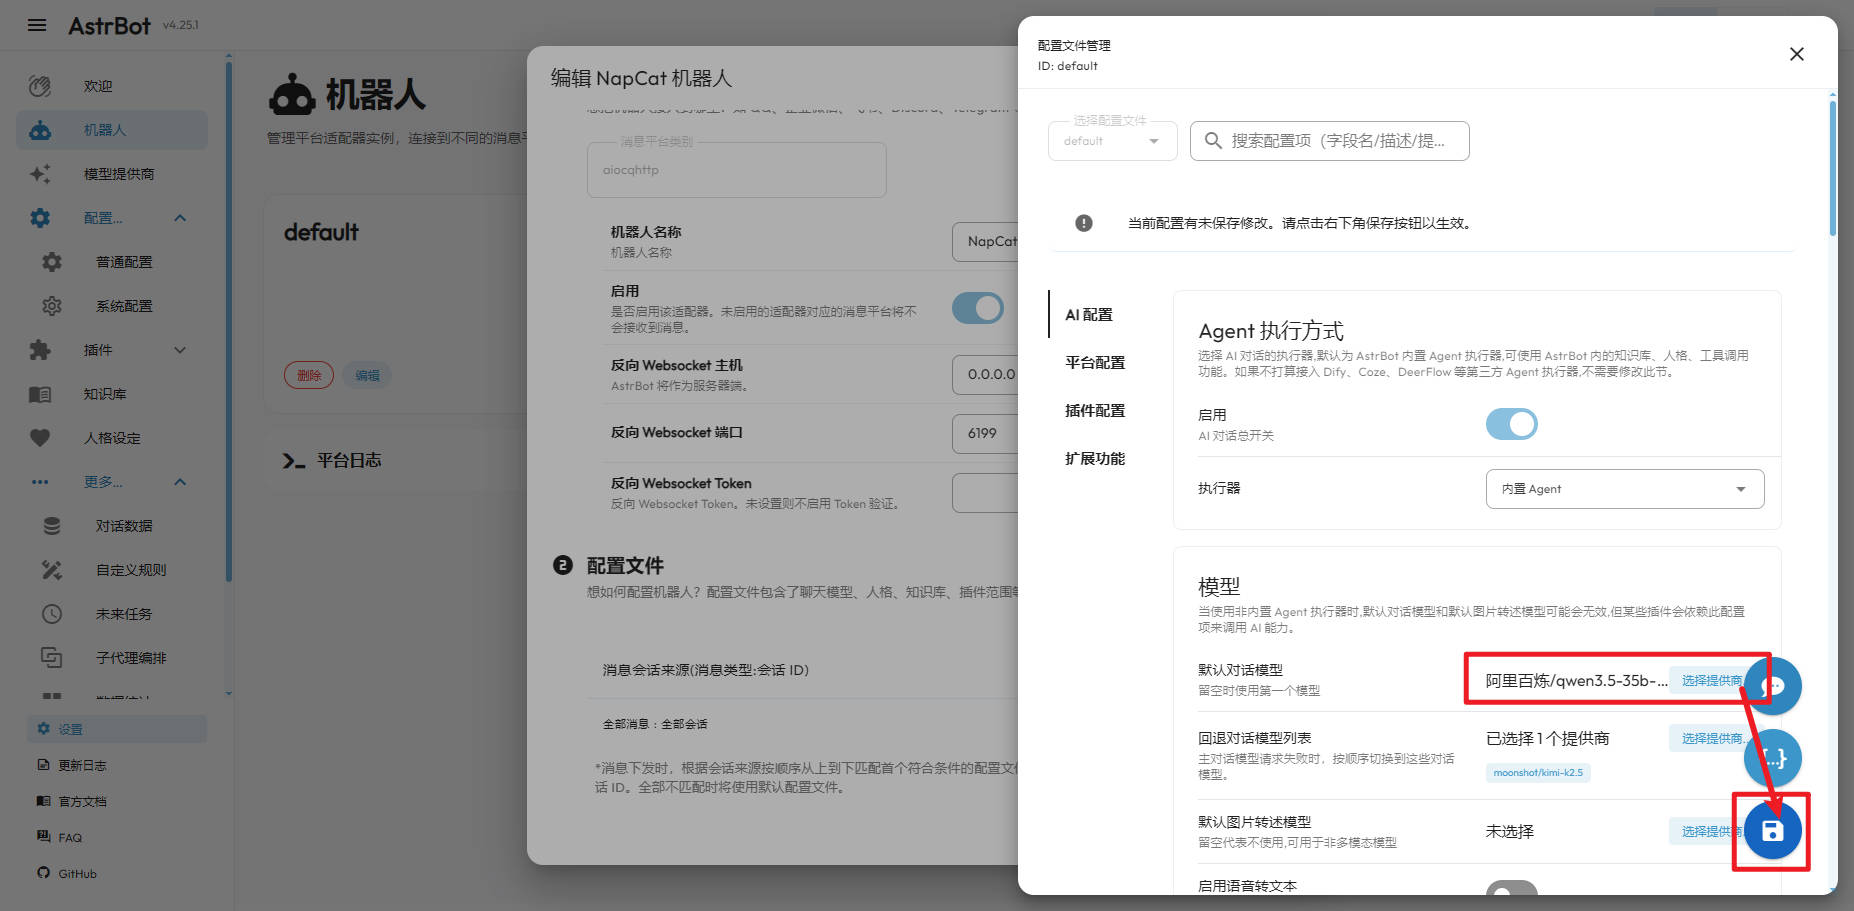This screenshot has height=911, width=1854.
Task: Click the 反向 Websocket 主机 0.0.0.0 field
Action: click(985, 375)
